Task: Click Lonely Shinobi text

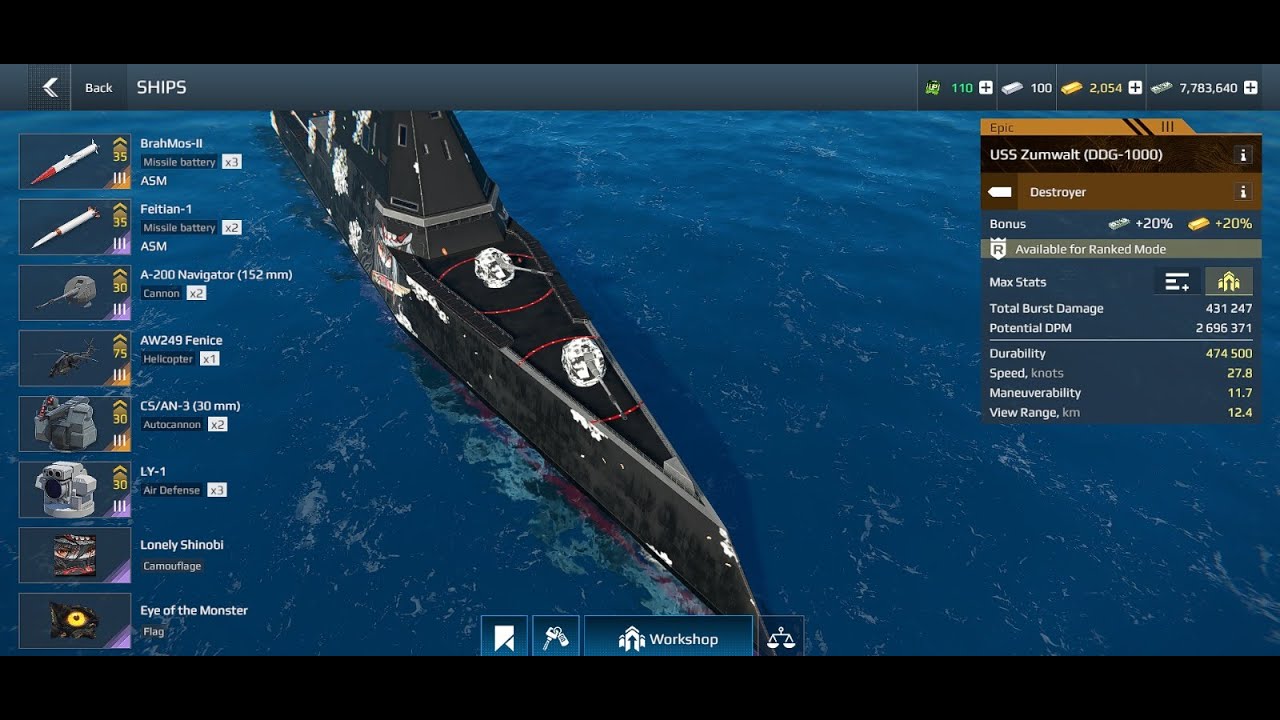Action: 182,545
